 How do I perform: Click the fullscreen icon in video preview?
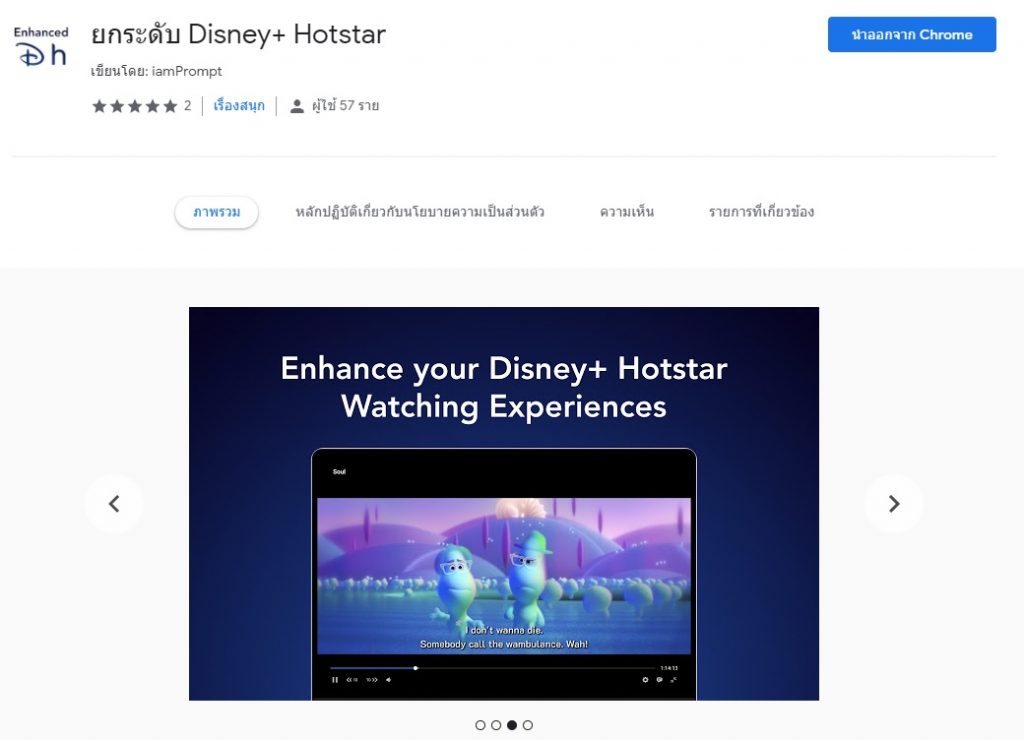673,680
